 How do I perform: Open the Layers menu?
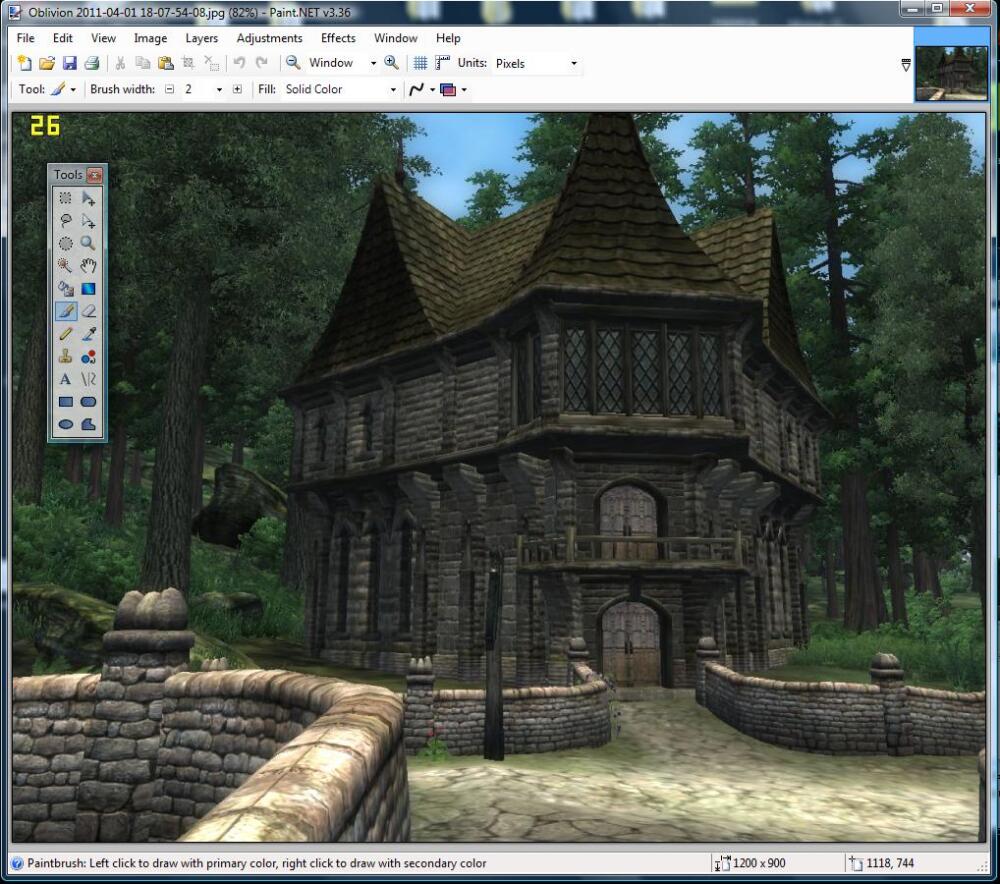click(x=202, y=38)
